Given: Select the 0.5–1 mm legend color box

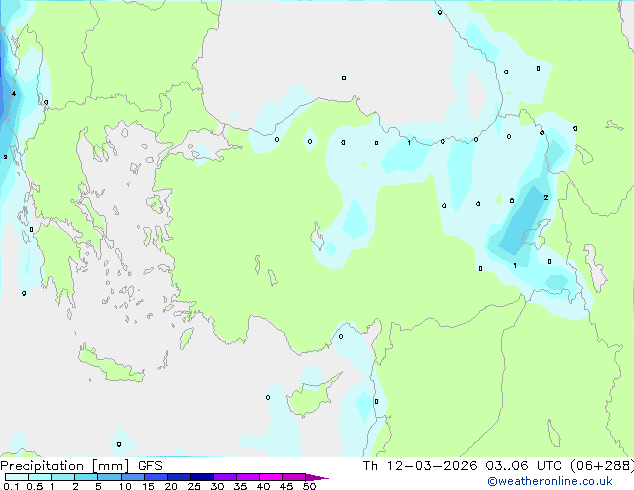Looking at the screenshot, I should [x=40, y=477].
